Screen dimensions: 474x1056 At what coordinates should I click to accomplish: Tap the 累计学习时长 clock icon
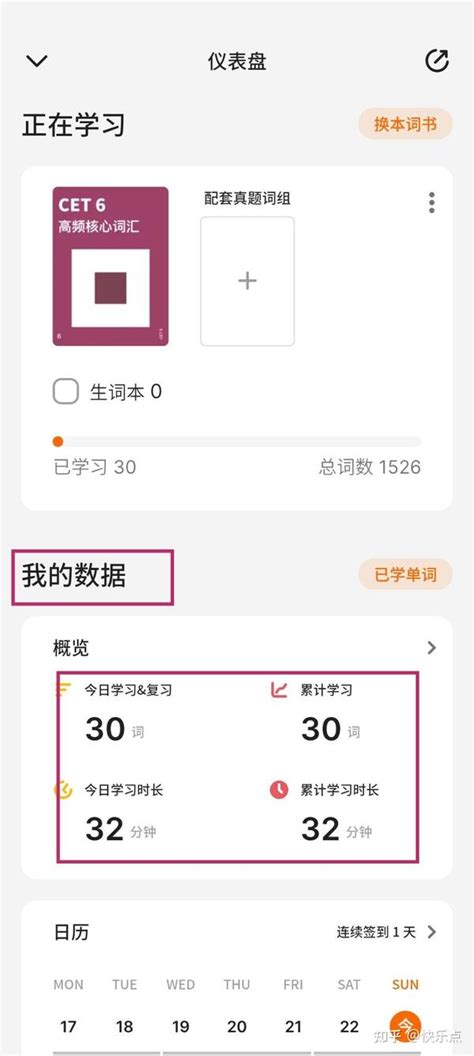click(x=279, y=789)
